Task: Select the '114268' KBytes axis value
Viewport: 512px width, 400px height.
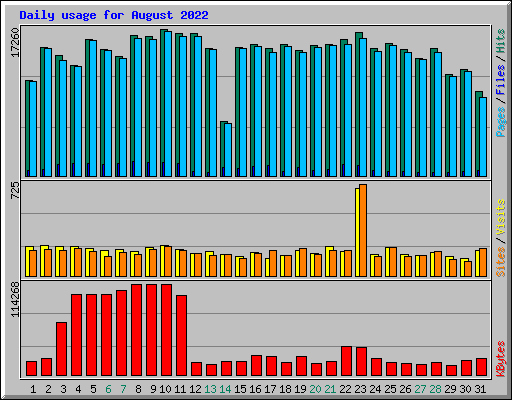Action: tap(15, 300)
